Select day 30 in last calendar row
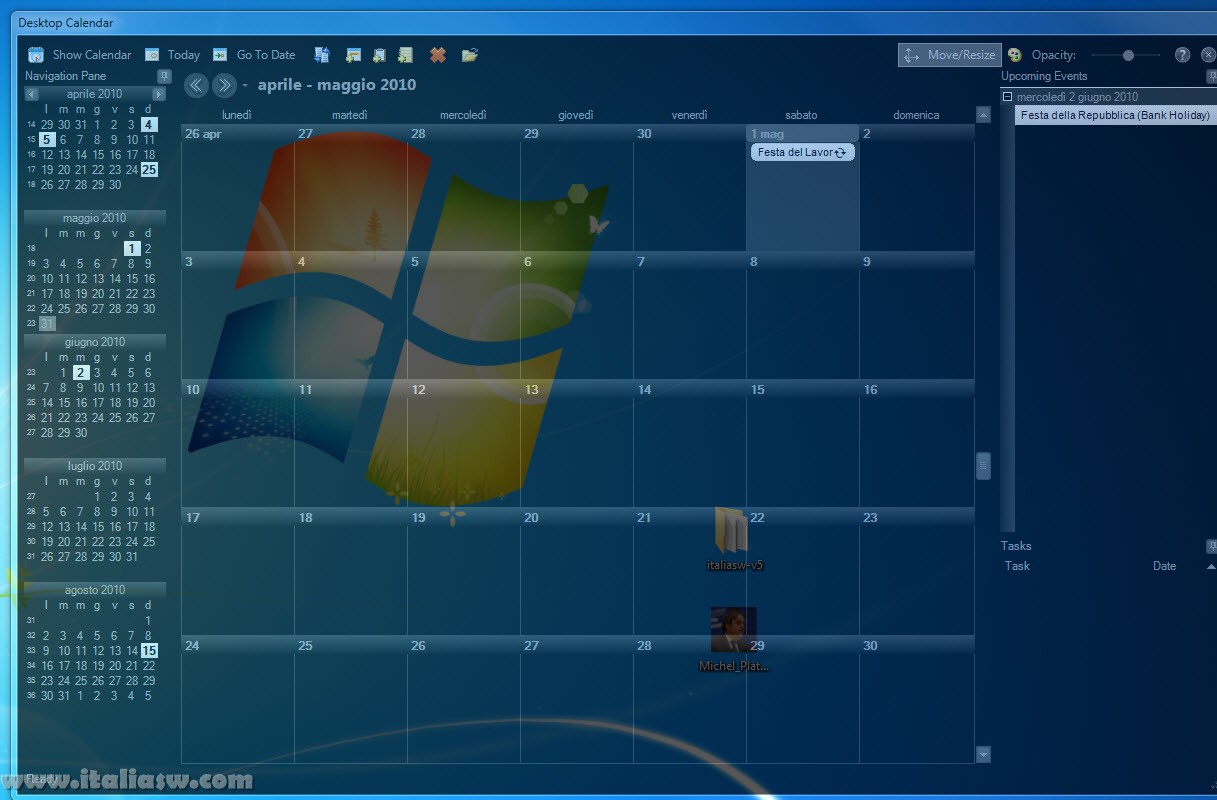 tap(916, 698)
